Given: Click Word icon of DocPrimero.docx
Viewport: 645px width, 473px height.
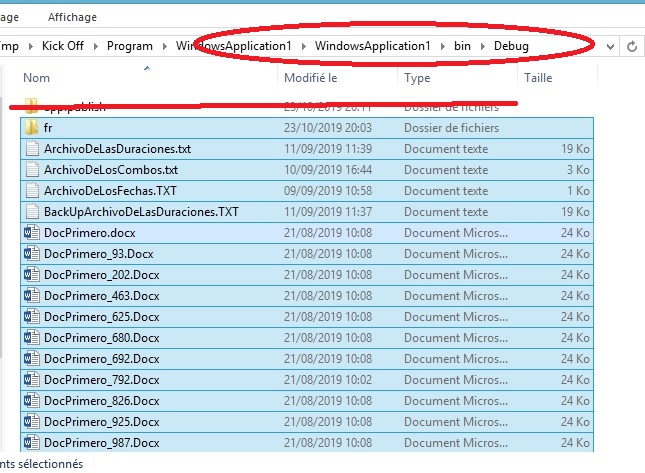Looking at the screenshot, I should click(x=32, y=233).
